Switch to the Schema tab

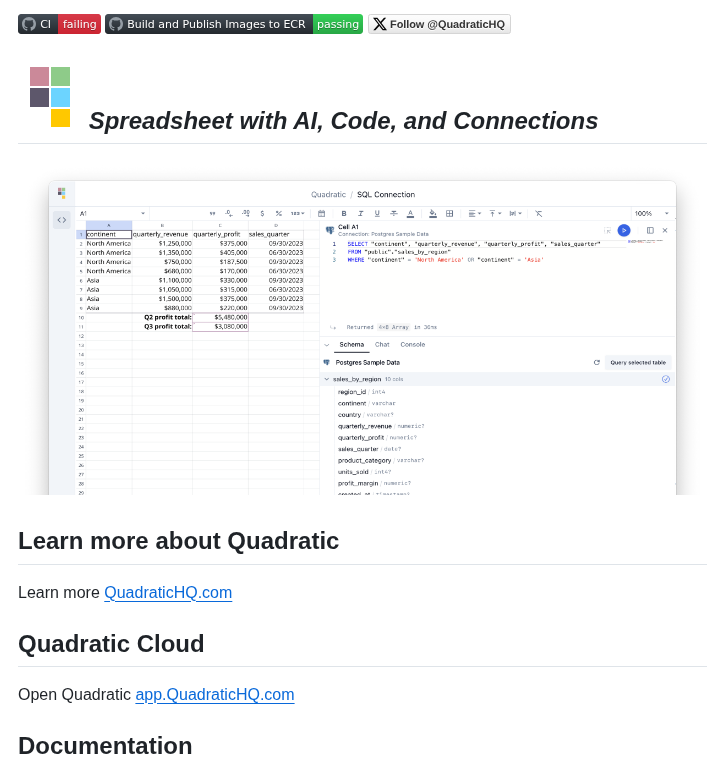click(x=352, y=344)
